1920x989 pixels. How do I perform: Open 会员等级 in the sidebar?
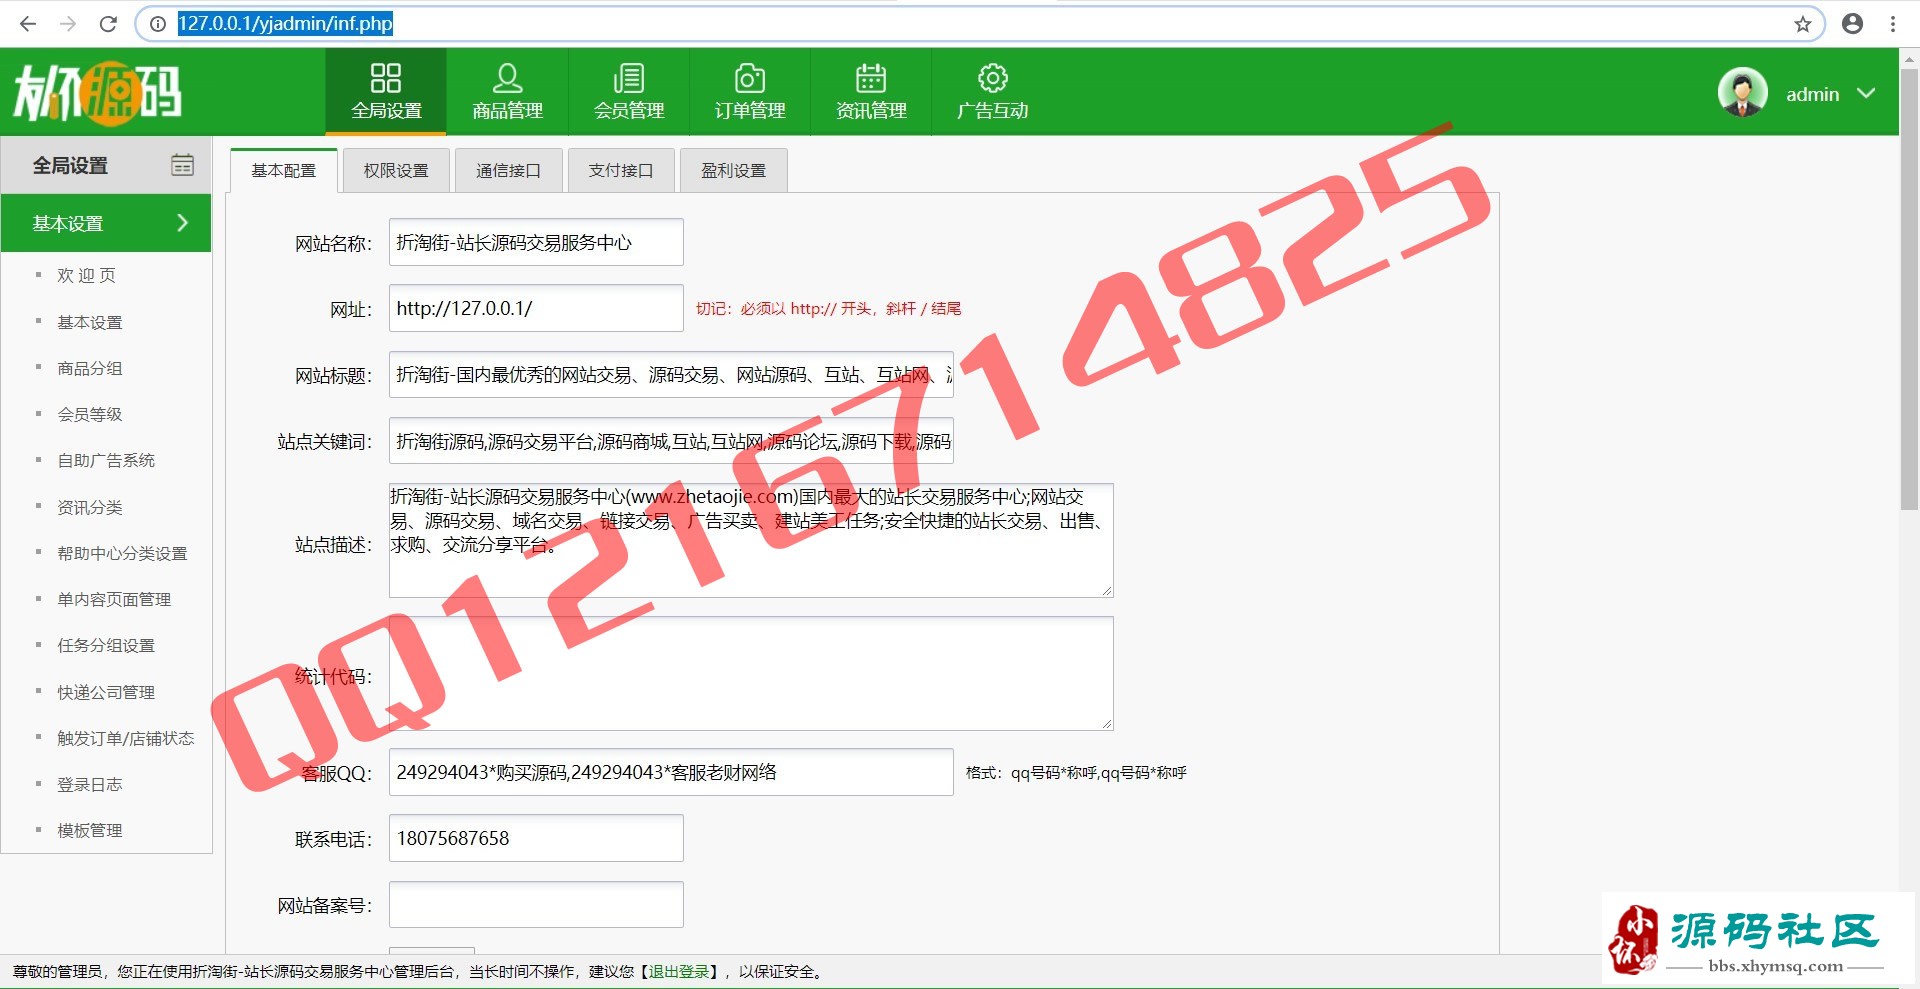click(x=89, y=414)
